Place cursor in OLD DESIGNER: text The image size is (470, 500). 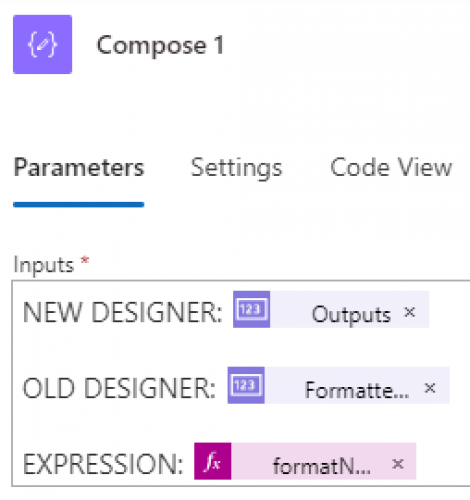tap(119, 388)
